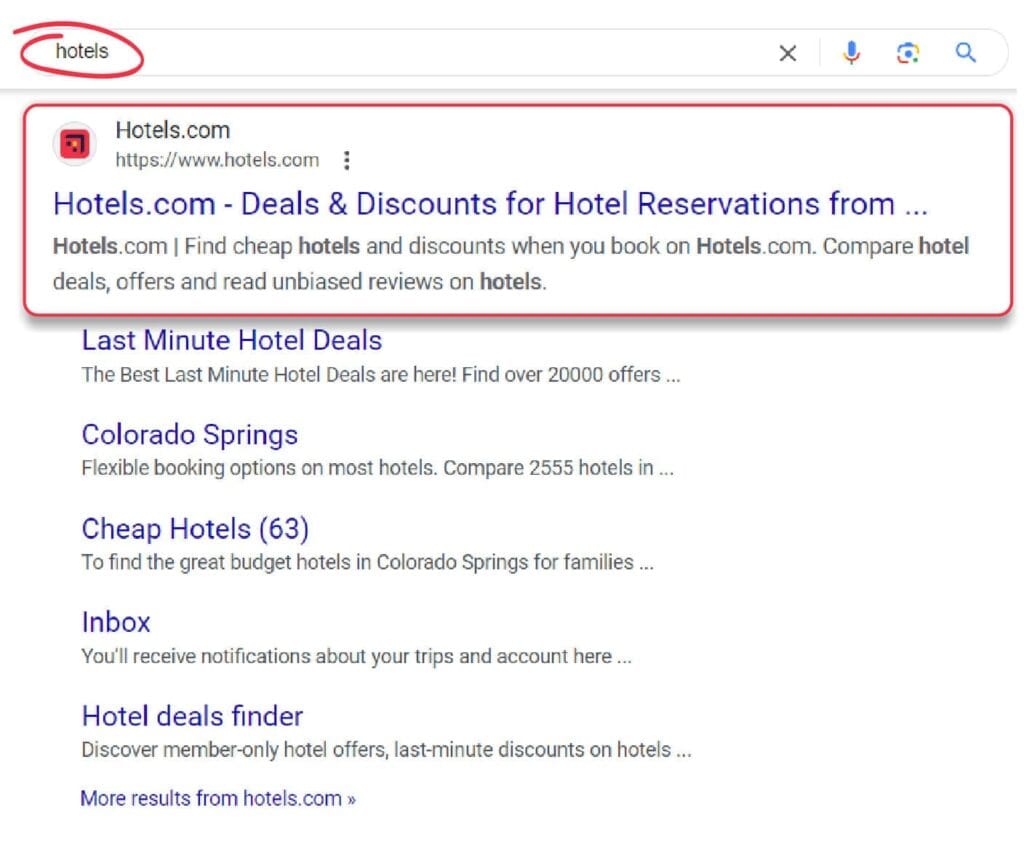The image size is (1024, 842).
Task: Click the Hotels.com site name above the URL
Action: coord(172,130)
